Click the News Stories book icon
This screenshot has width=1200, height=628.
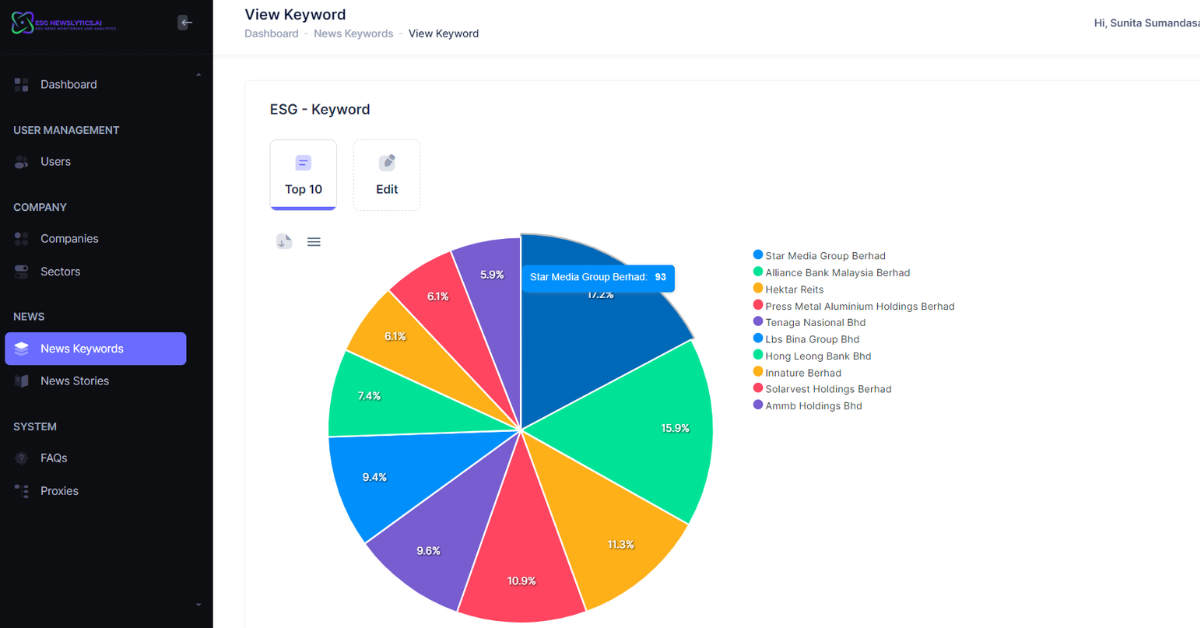(x=21, y=381)
